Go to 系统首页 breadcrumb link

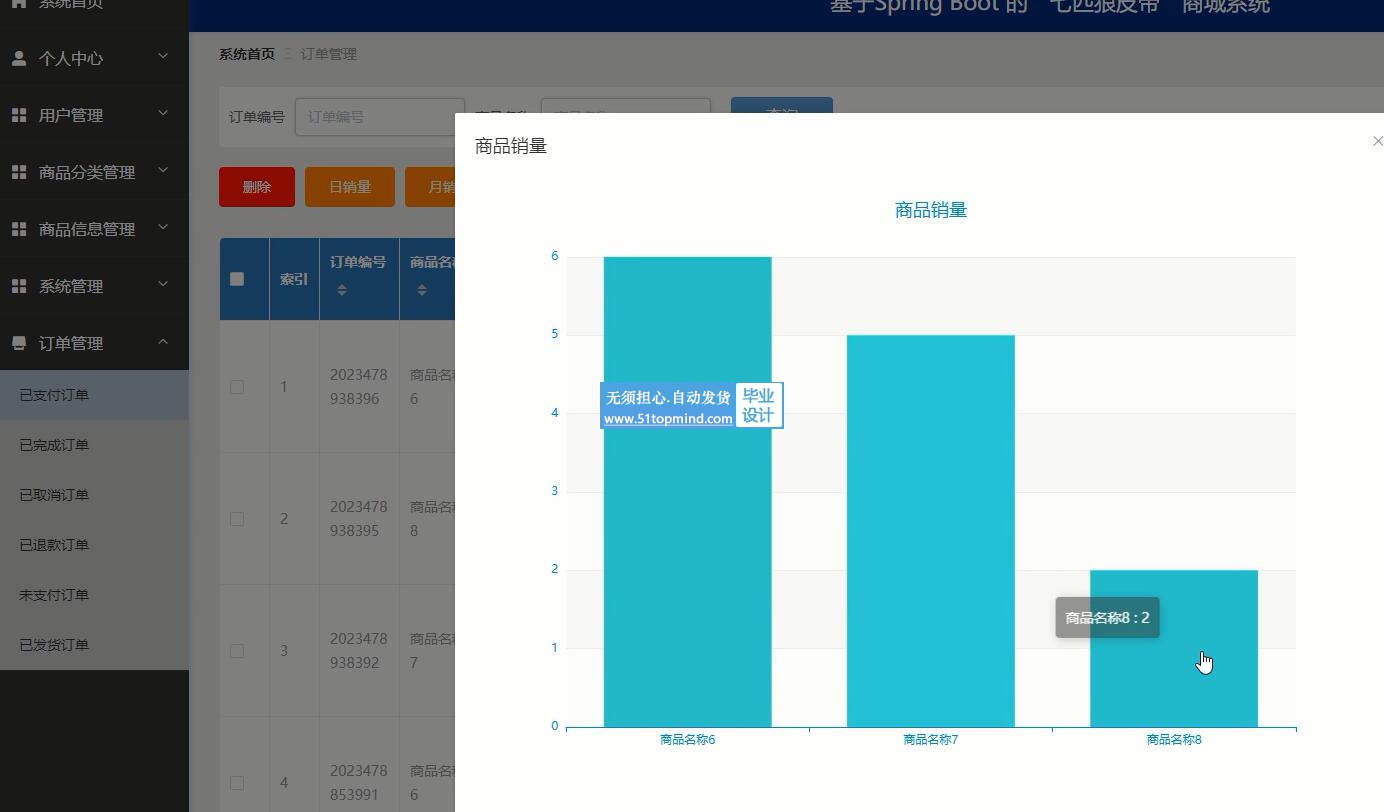pos(247,54)
